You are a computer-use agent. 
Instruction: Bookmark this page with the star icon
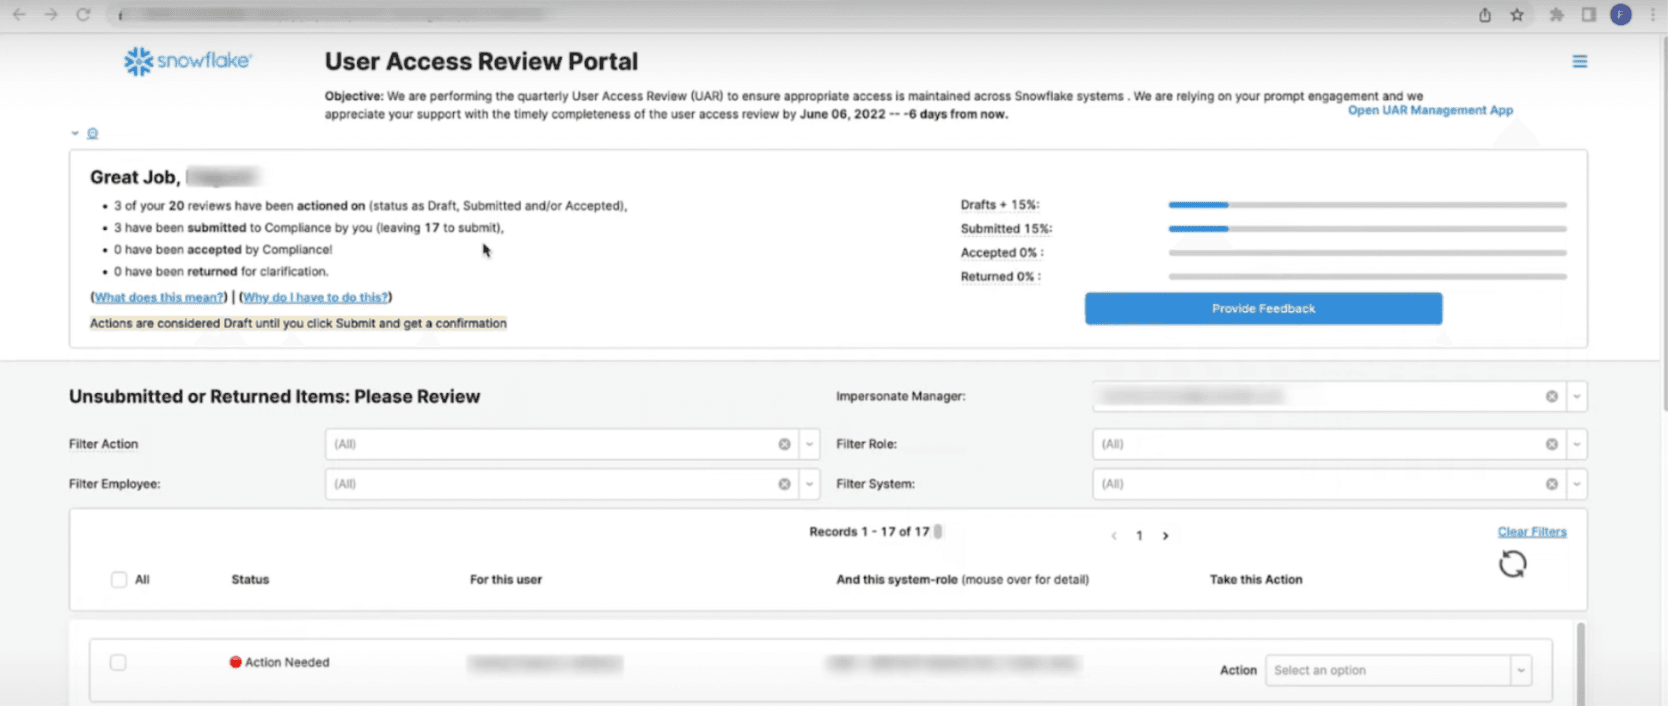1517,15
